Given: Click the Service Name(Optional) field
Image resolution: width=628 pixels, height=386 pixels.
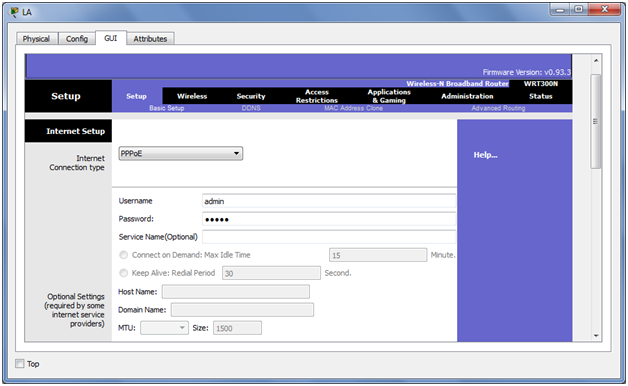Looking at the screenshot, I should coord(329,237).
